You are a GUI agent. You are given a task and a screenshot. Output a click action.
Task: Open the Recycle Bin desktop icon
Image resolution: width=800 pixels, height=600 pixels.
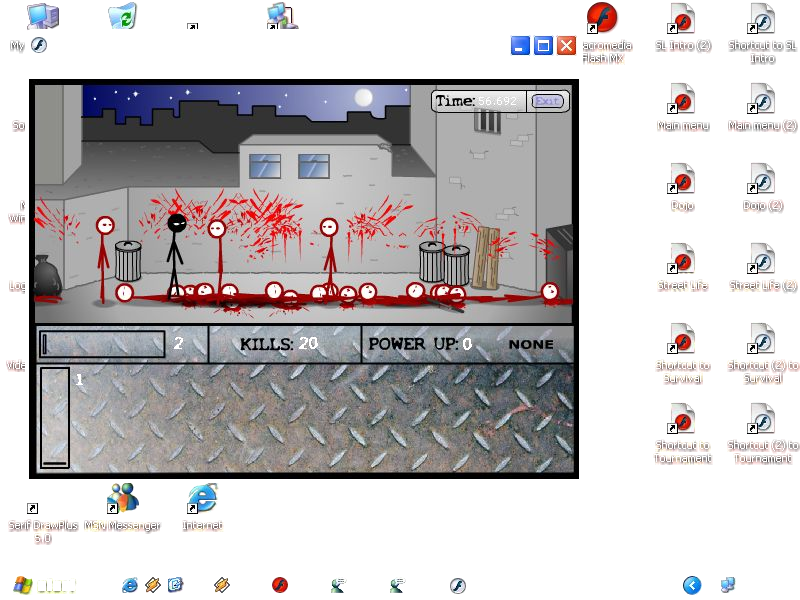[x=122, y=16]
